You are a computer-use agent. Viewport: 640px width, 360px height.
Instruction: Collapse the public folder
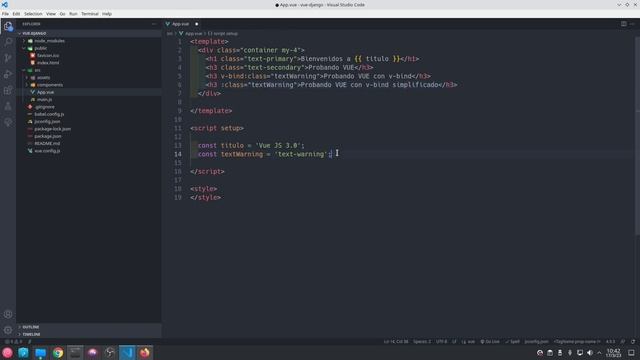tap(40, 48)
